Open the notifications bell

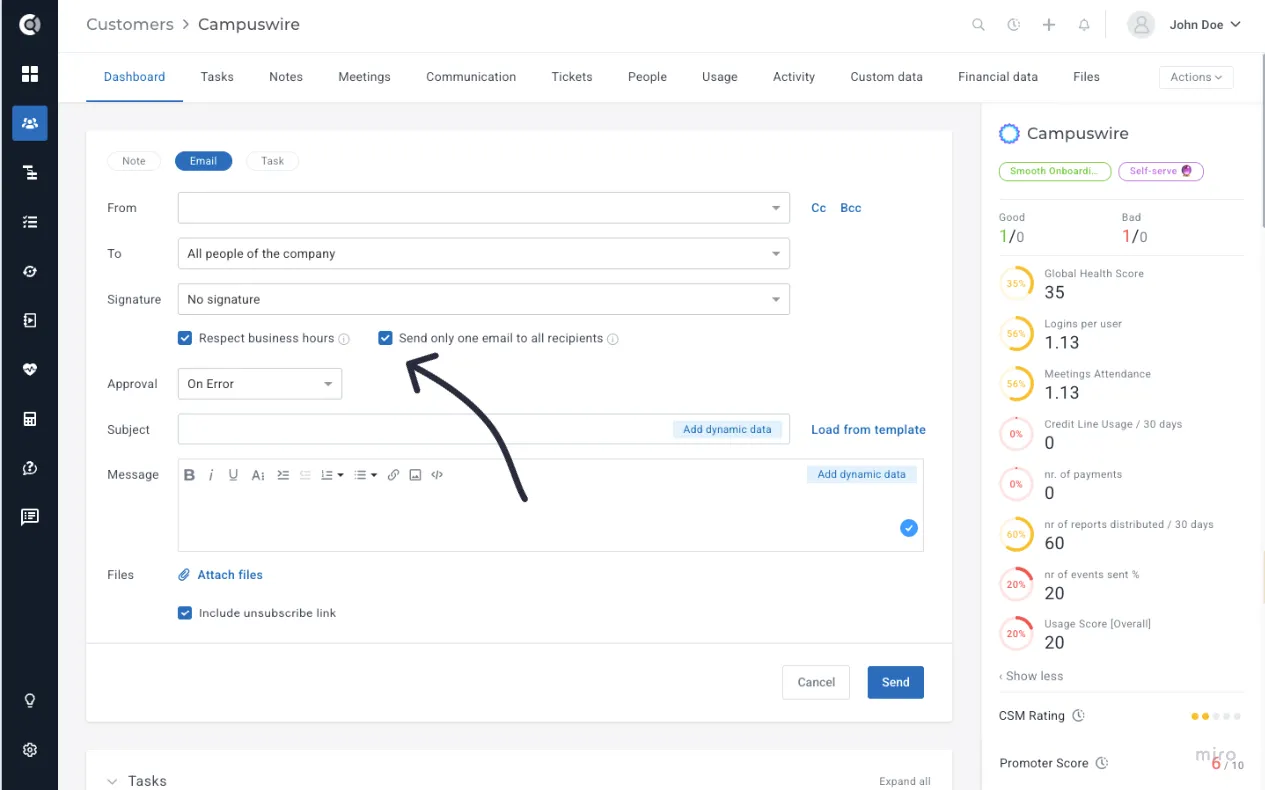point(1084,25)
